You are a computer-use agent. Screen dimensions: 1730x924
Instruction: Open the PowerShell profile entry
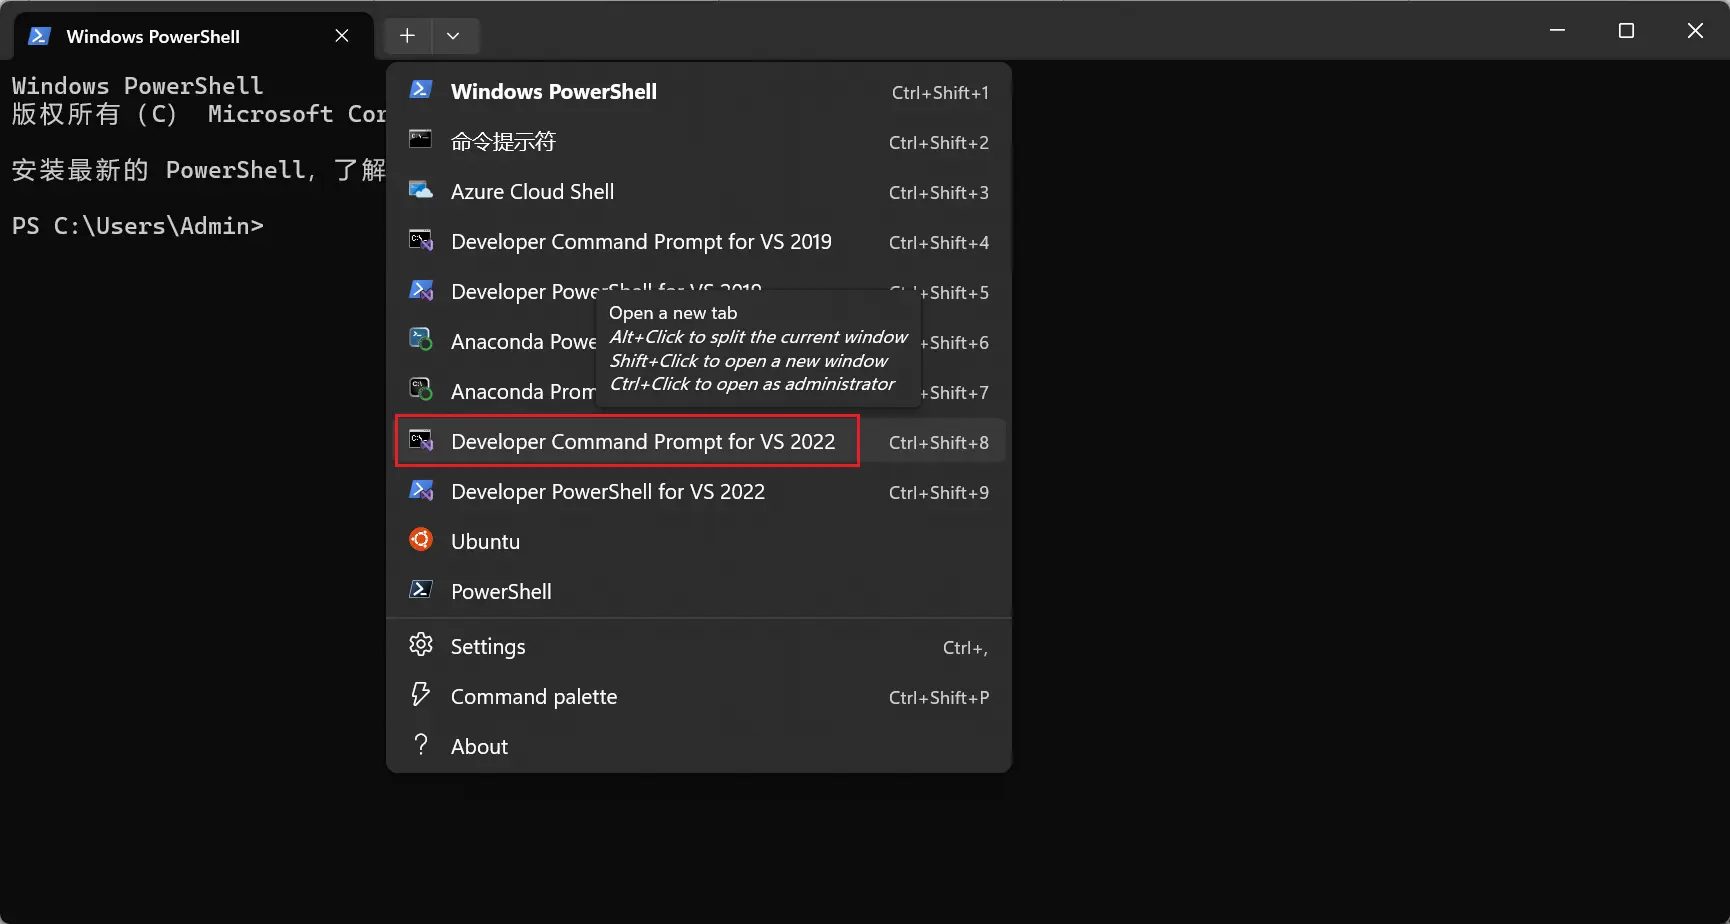click(x=698, y=592)
